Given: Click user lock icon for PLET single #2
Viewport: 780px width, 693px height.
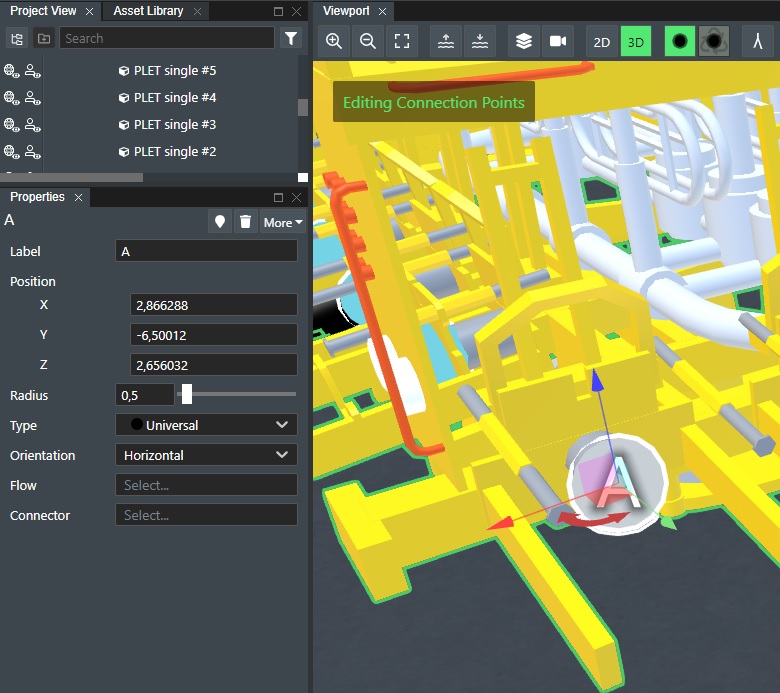Looking at the screenshot, I should click(33, 151).
